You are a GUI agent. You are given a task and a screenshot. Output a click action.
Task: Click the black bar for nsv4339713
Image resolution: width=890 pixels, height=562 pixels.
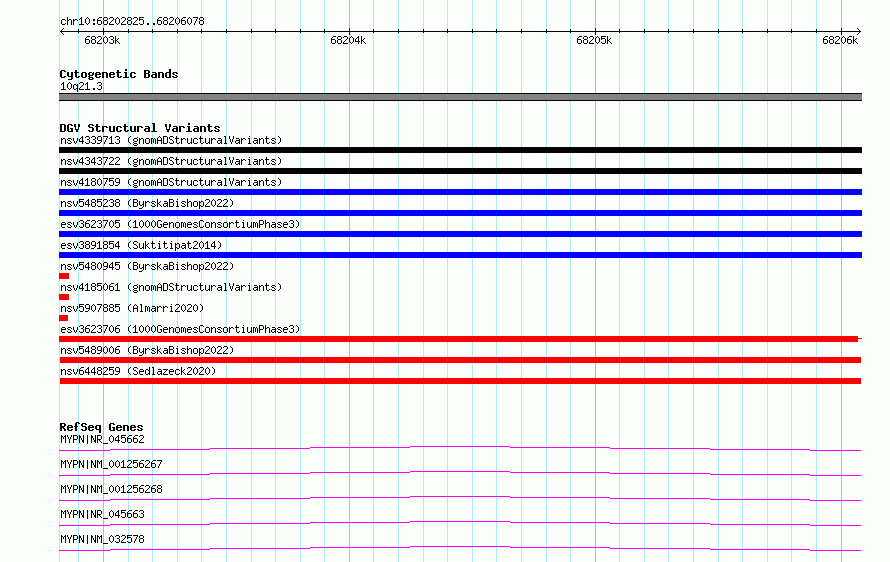pos(460,150)
